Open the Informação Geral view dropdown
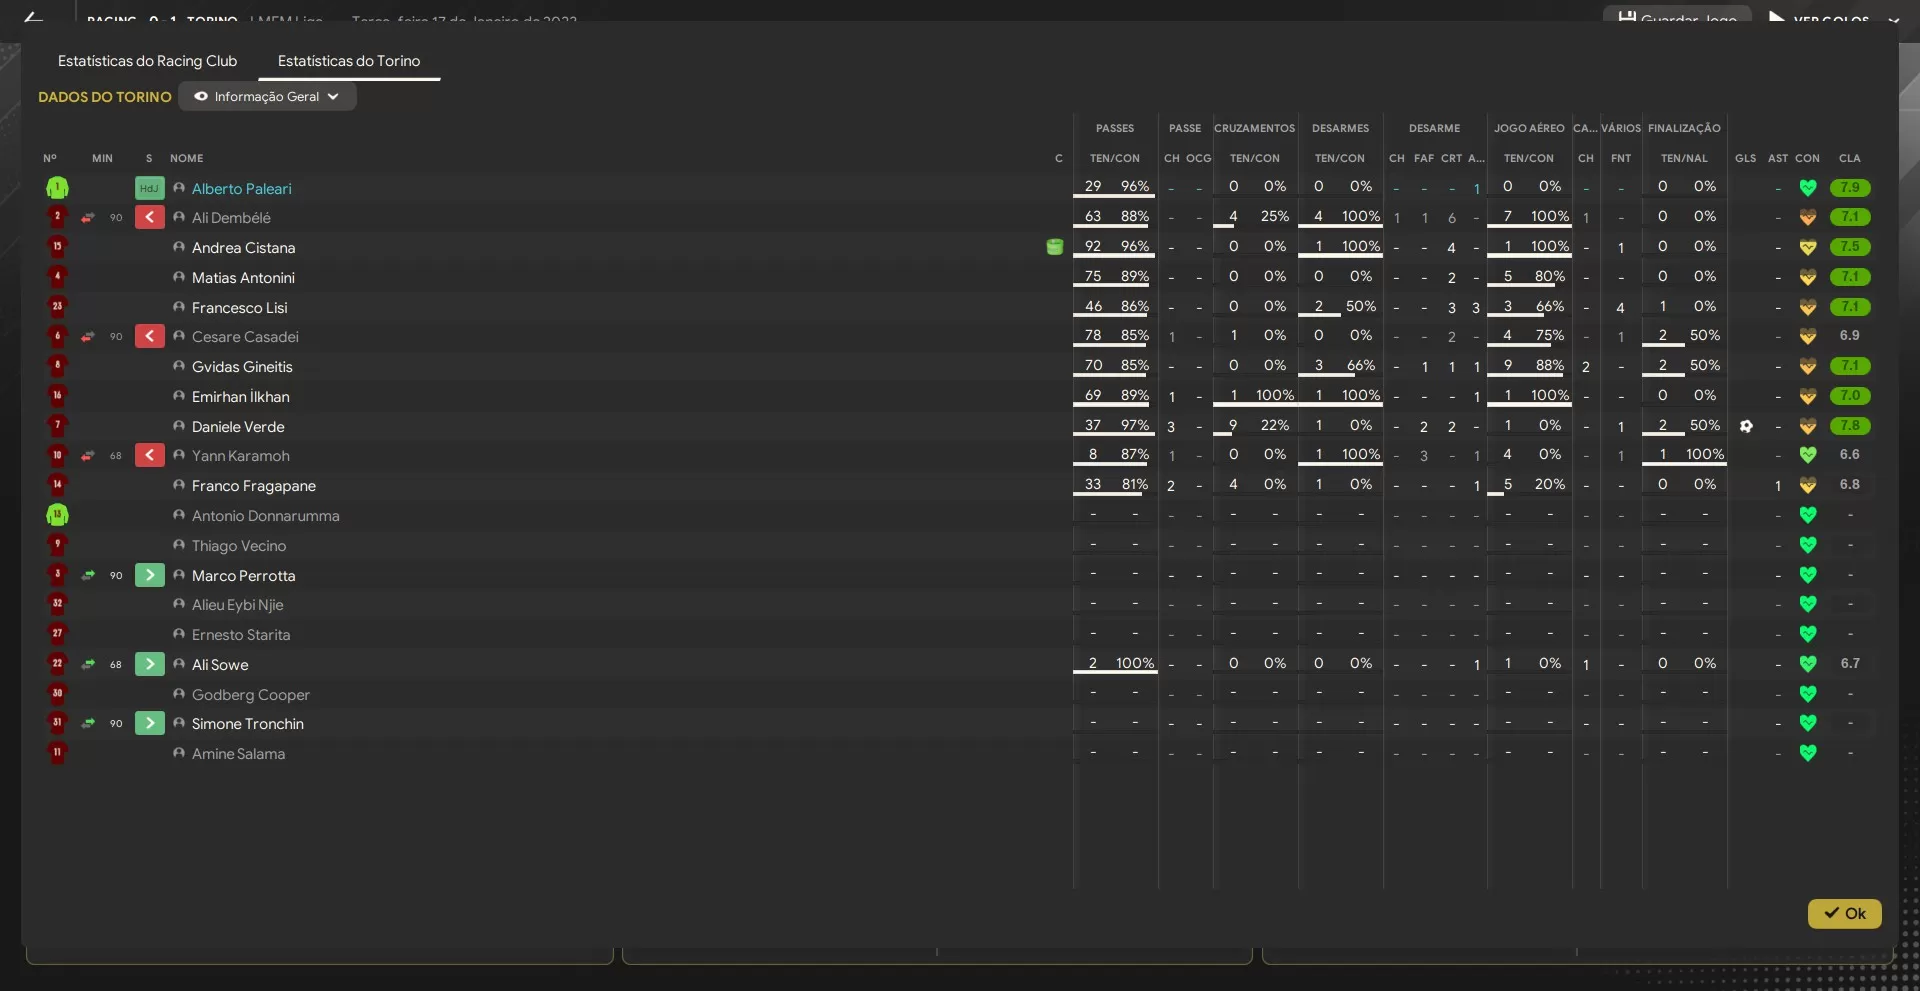1920x991 pixels. [x=267, y=97]
